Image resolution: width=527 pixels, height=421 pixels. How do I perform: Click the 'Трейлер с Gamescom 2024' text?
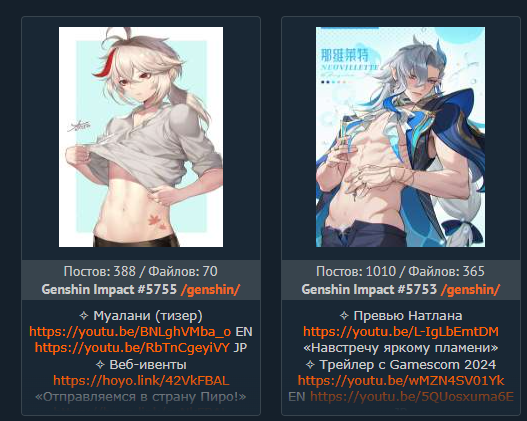pyautogui.click(x=408, y=365)
